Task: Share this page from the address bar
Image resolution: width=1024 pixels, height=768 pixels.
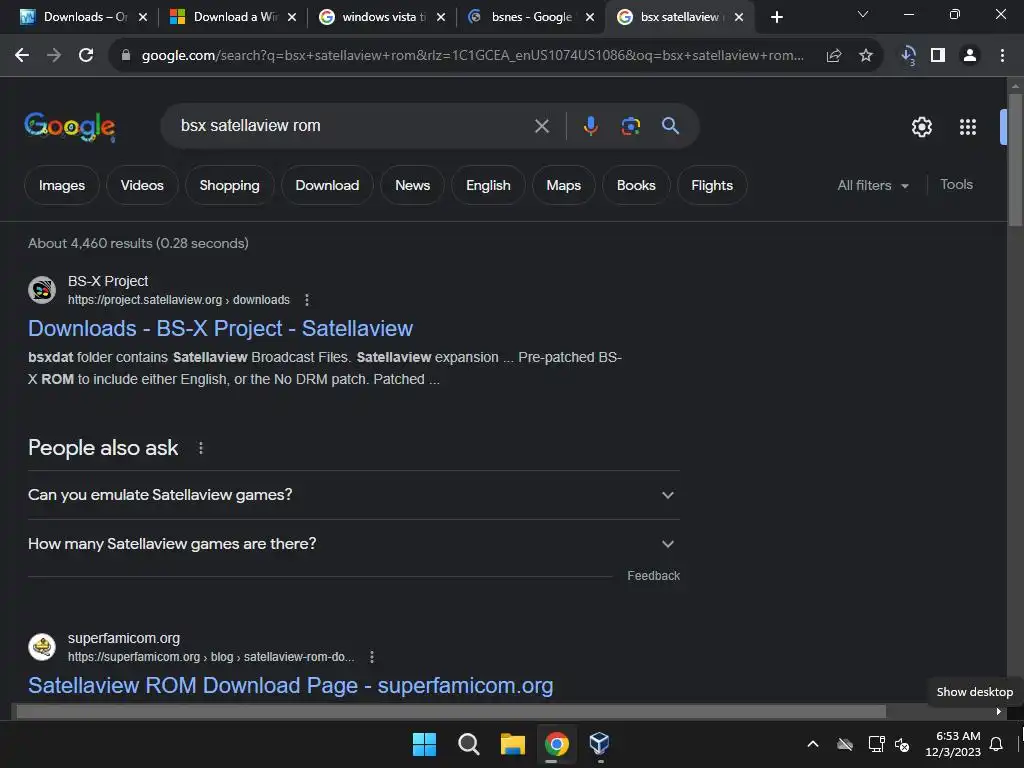Action: click(x=833, y=56)
